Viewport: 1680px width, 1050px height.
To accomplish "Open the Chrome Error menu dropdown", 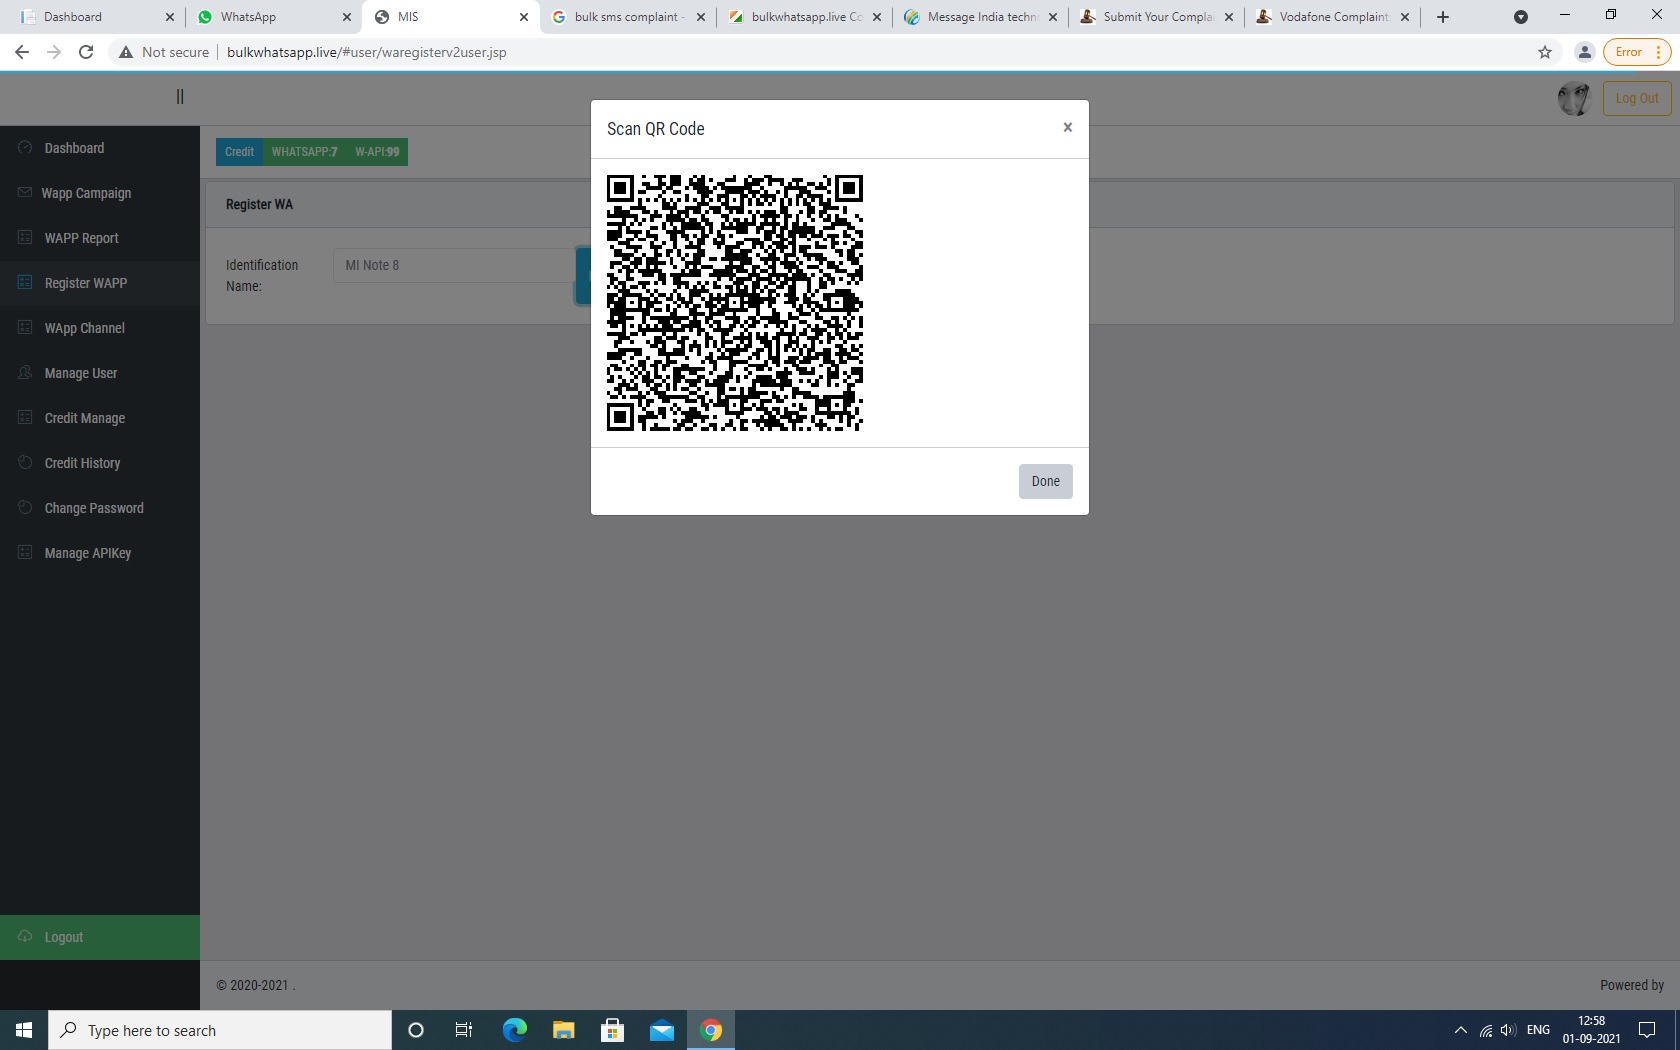I will [1636, 52].
